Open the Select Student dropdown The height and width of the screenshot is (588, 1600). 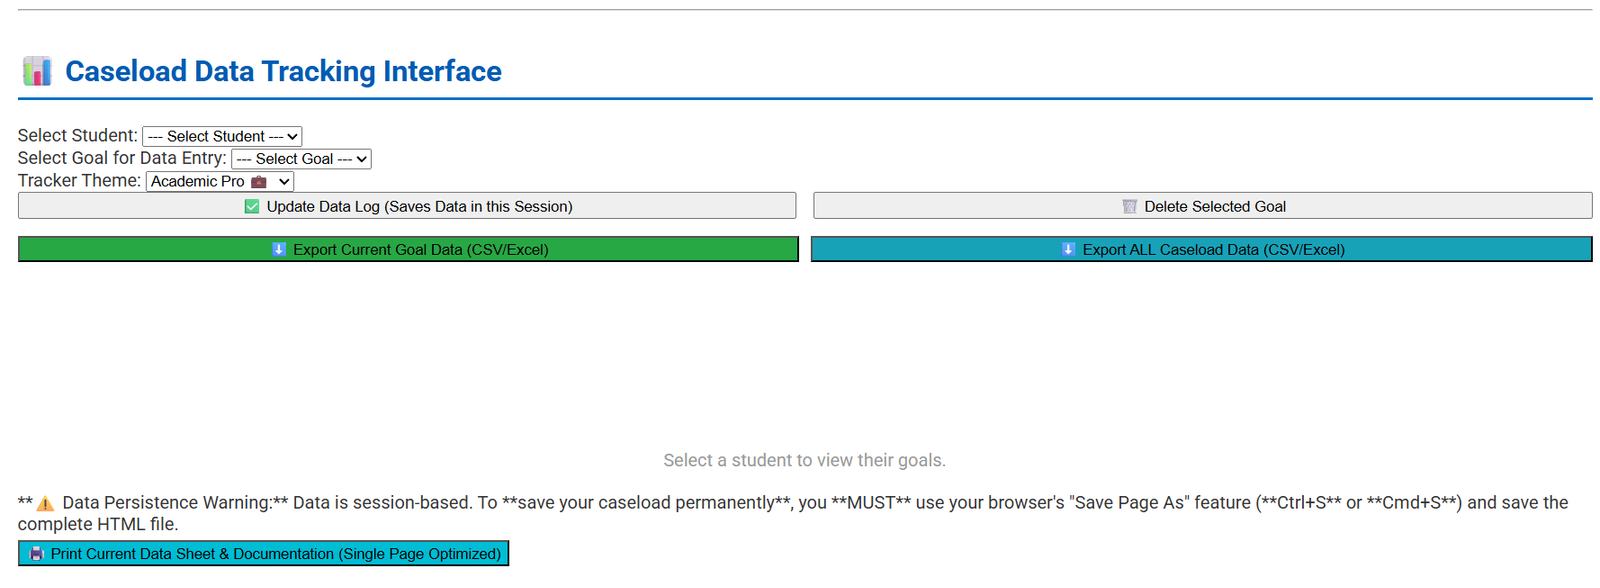(222, 137)
